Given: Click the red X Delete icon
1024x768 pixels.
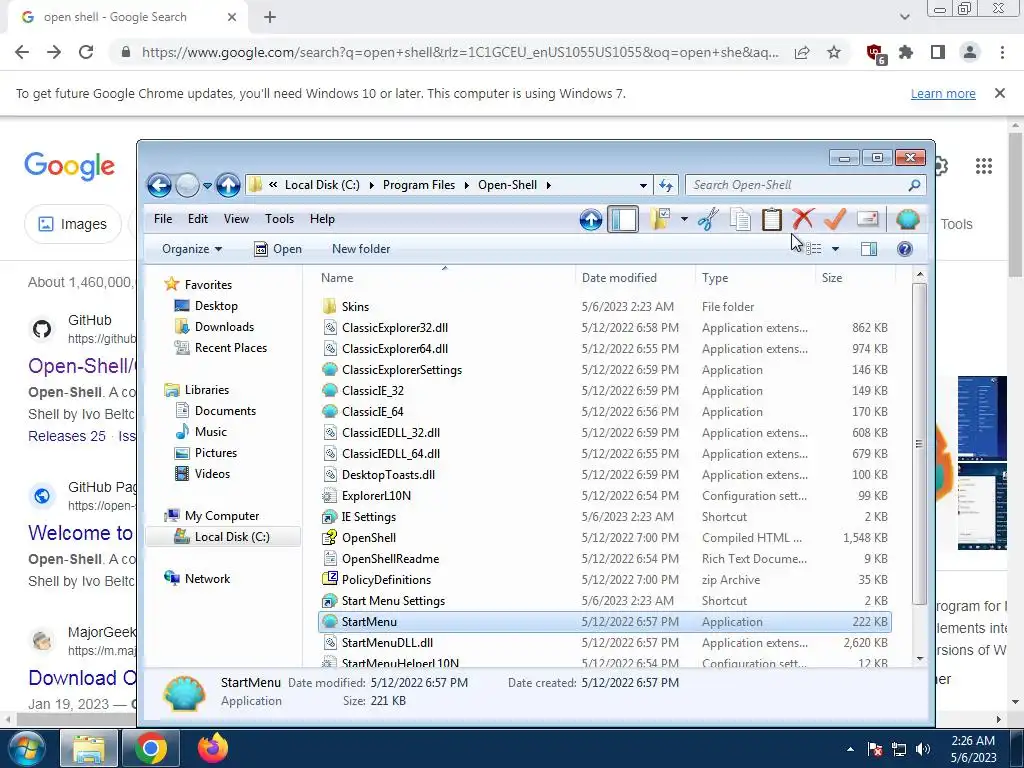Looking at the screenshot, I should point(803,219).
